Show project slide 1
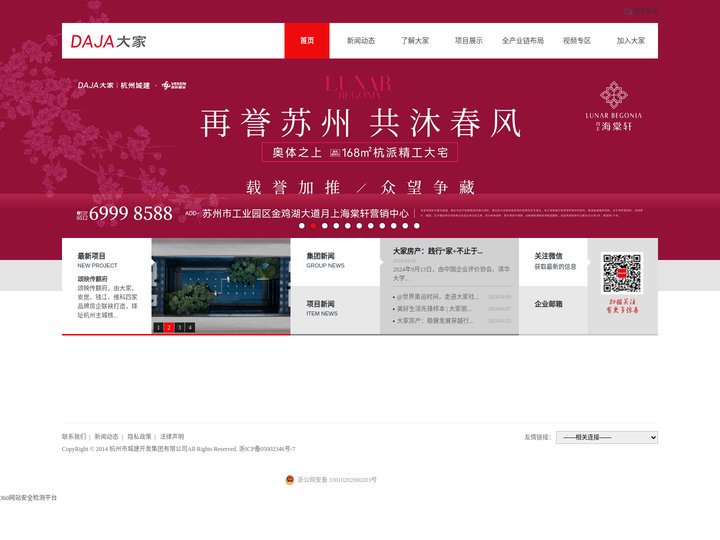This screenshot has width=720, height=540. pyautogui.click(x=158, y=327)
